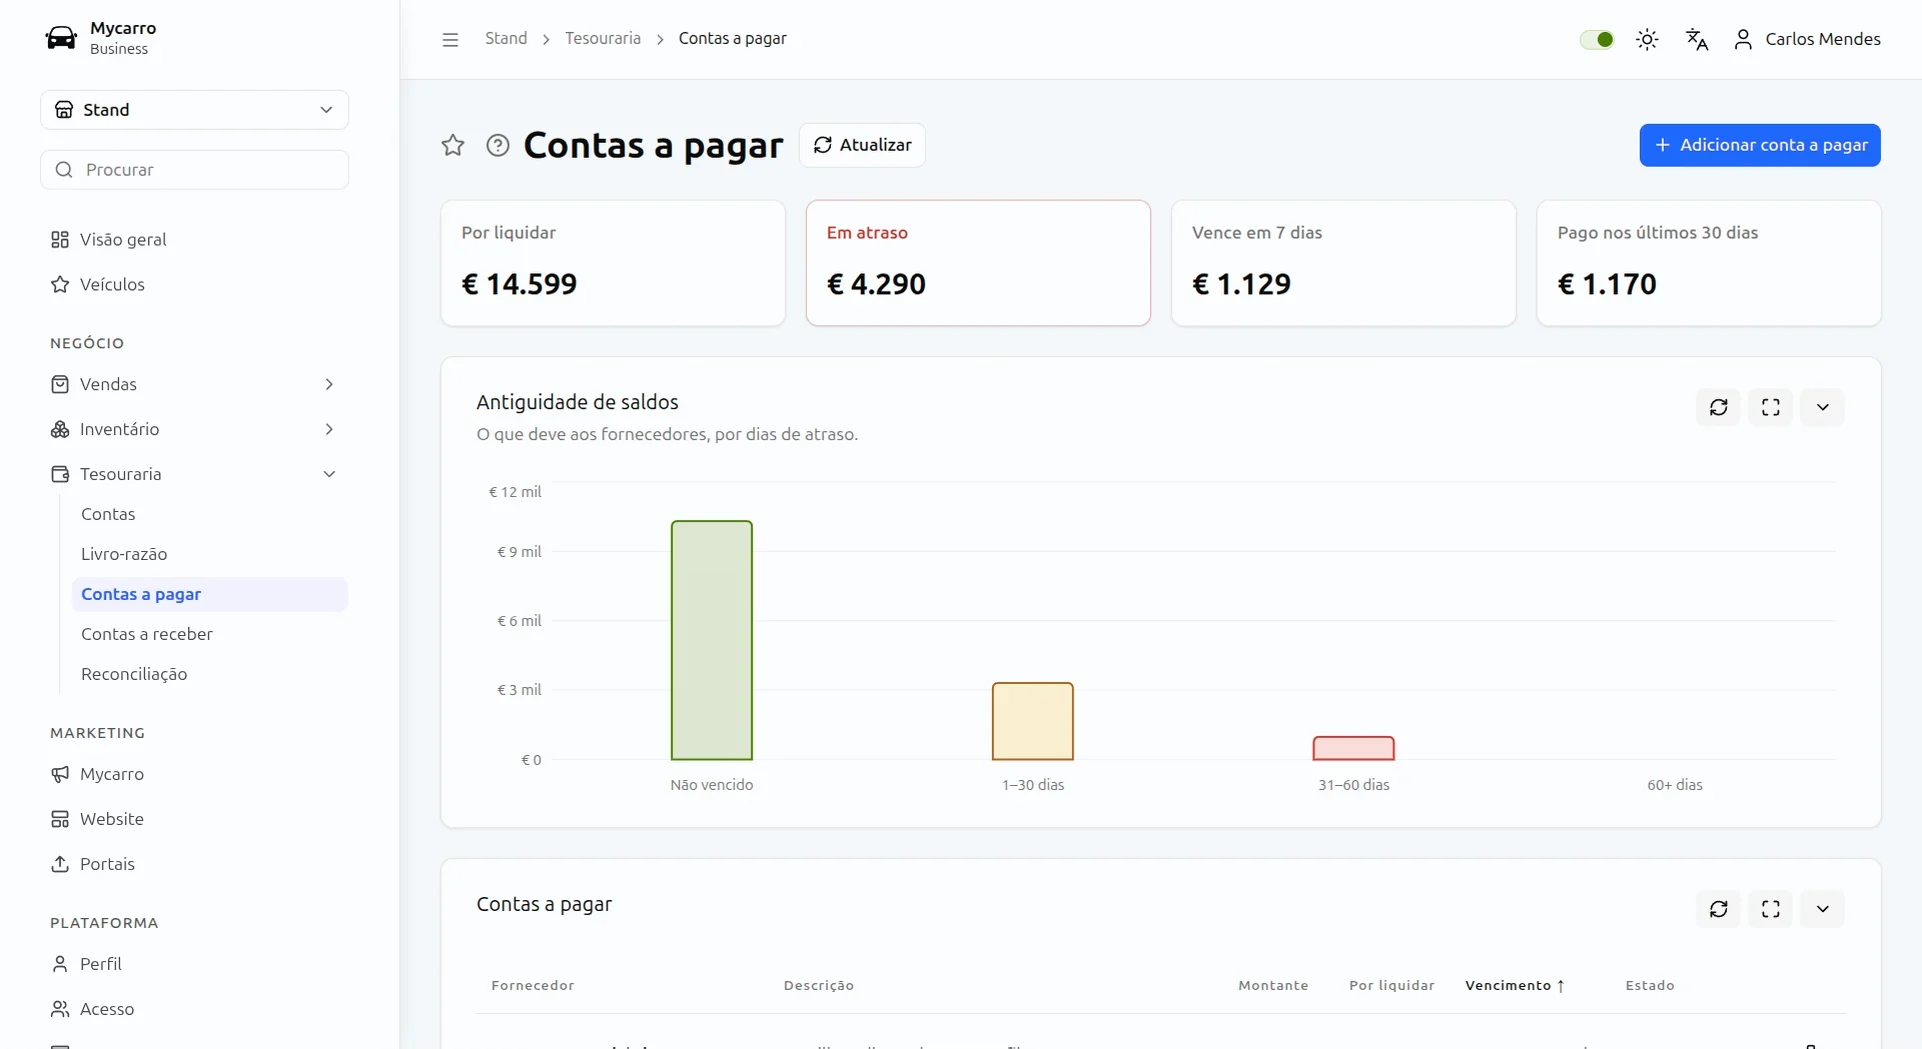Open the Carlos Mendes user menu

coord(1807,39)
